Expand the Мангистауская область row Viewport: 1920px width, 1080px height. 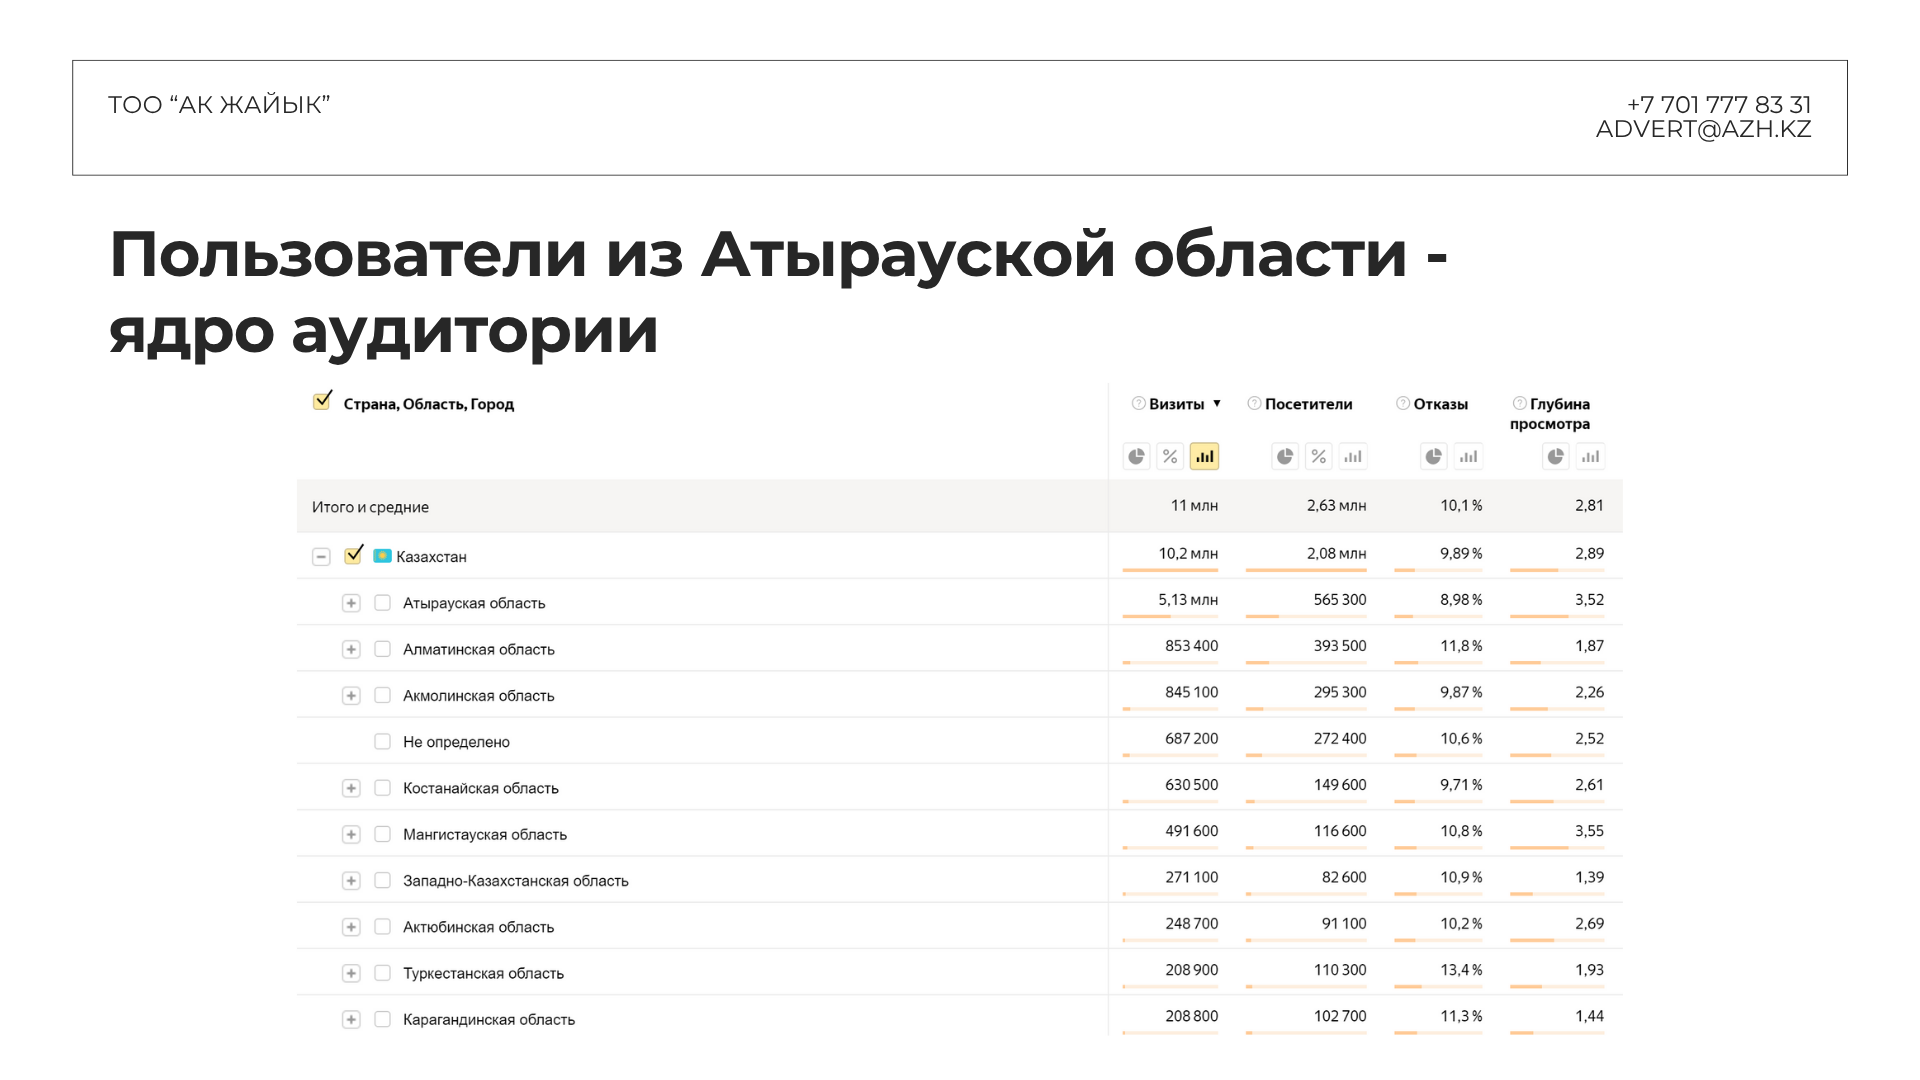tap(351, 834)
